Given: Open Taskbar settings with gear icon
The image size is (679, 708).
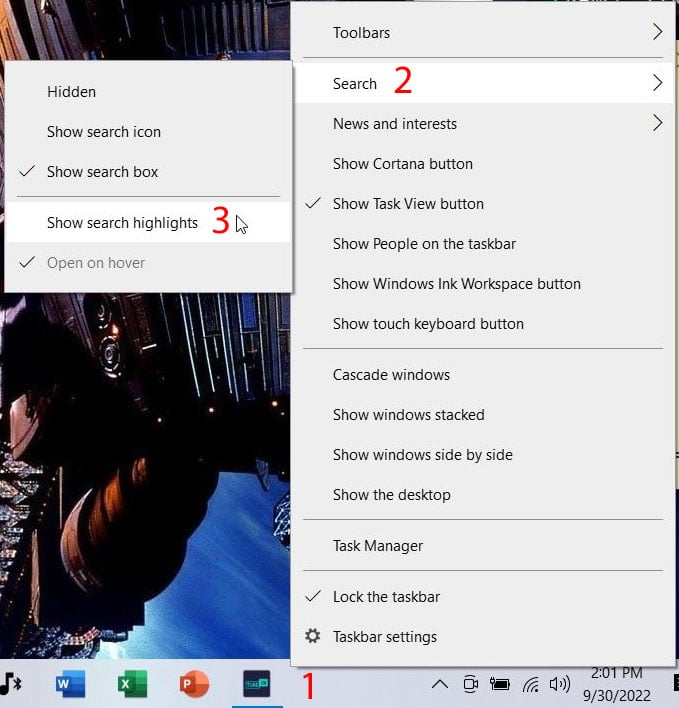Looking at the screenshot, I should (385, 637).
